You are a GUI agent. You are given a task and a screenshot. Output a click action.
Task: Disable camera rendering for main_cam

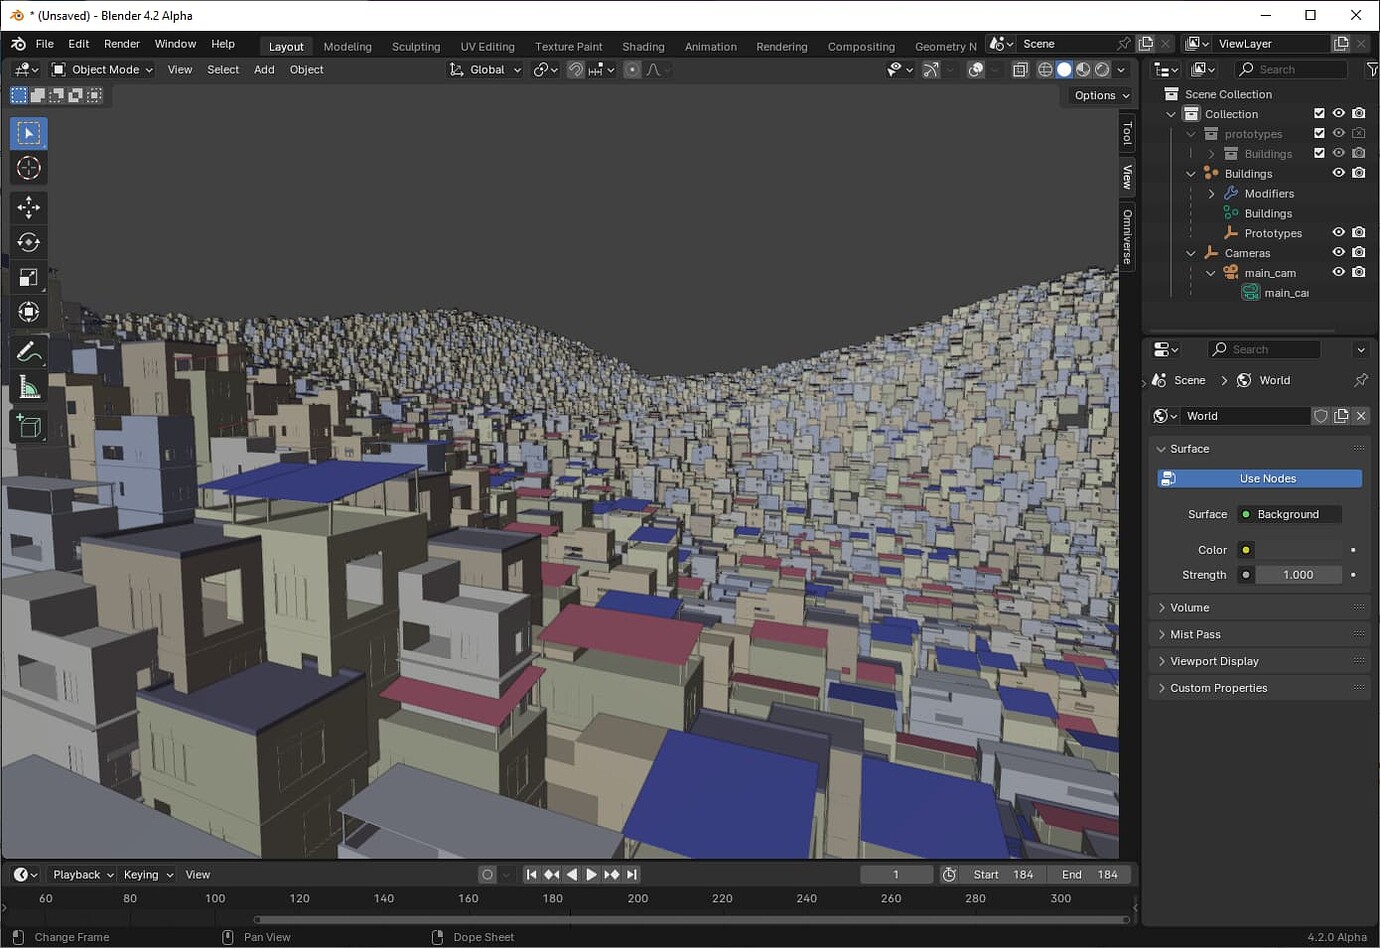[1358, 272]
